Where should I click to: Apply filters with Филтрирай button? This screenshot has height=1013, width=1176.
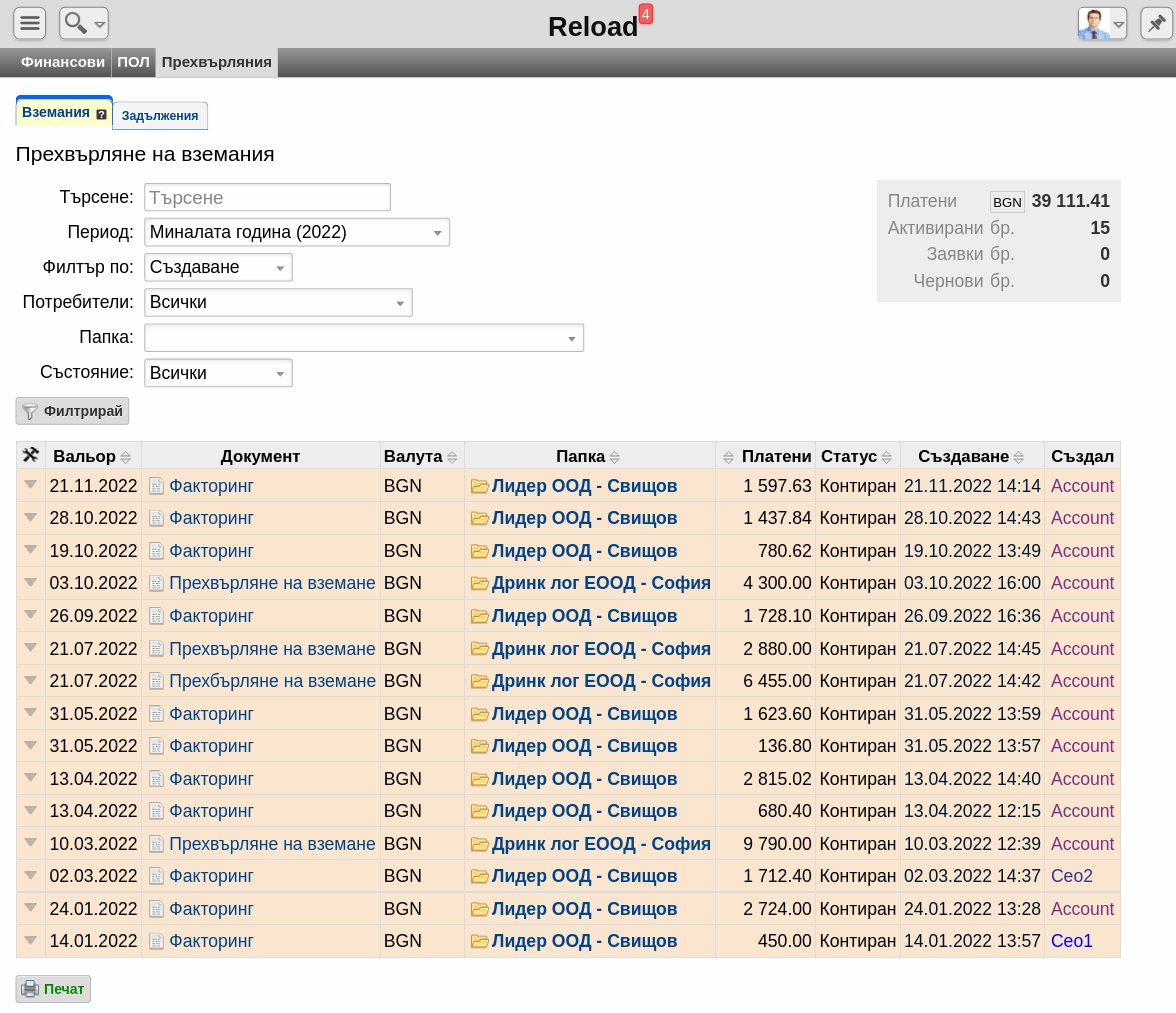(x=72, y=411)
